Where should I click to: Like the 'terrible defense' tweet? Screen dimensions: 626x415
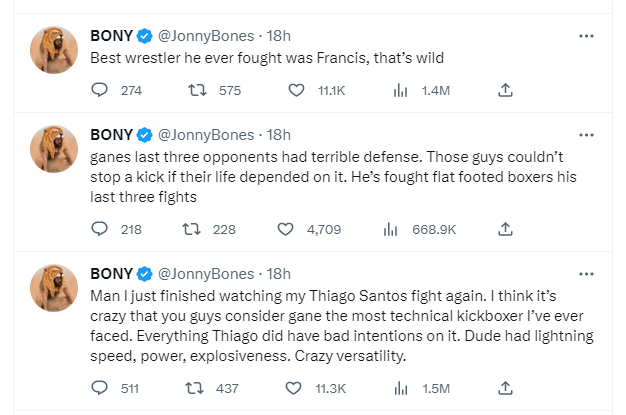tap(286, 229)
